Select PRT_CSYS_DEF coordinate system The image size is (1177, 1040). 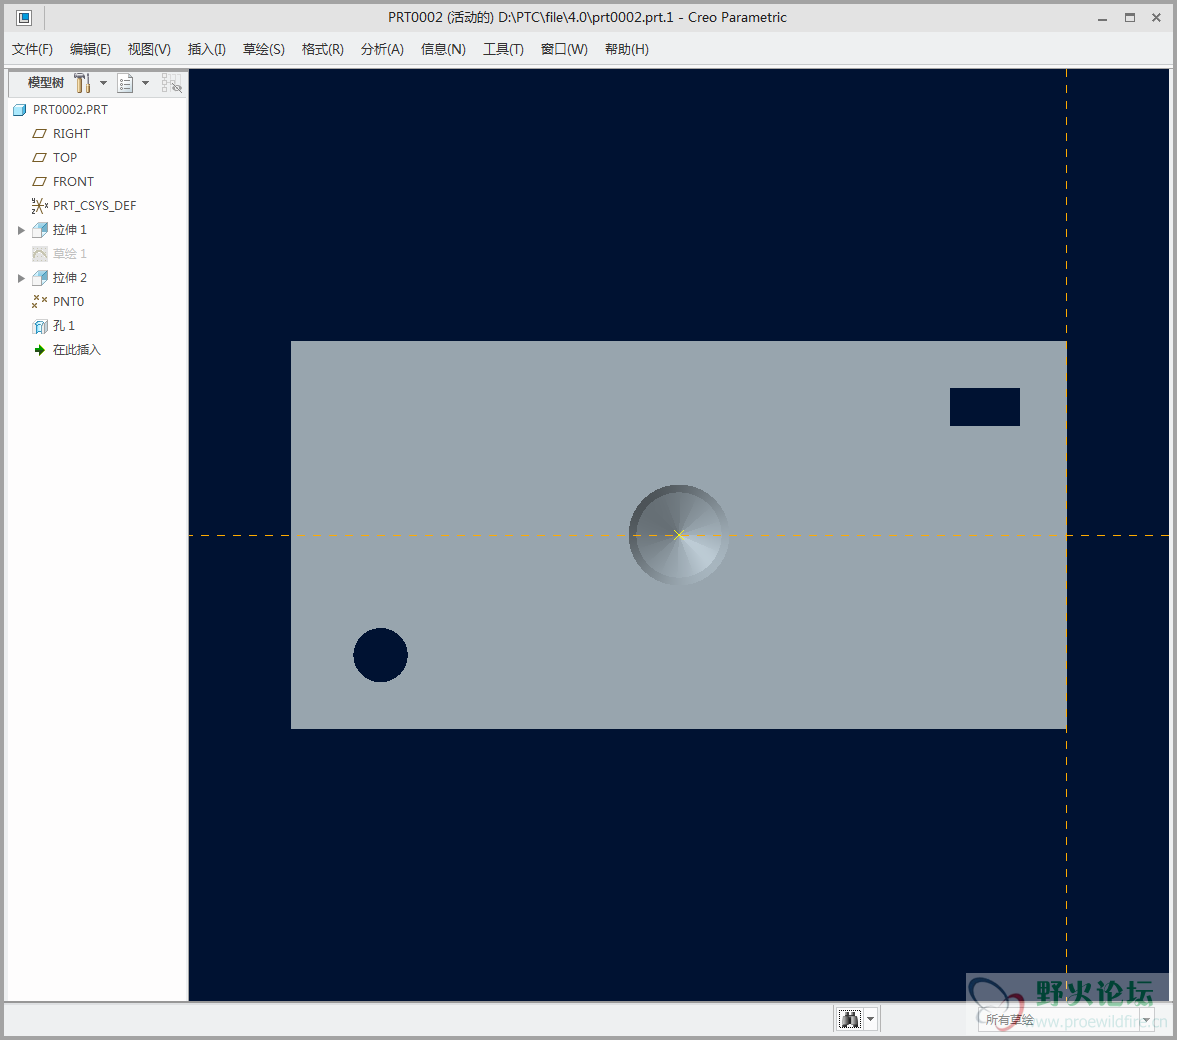(x=84, y=206)
